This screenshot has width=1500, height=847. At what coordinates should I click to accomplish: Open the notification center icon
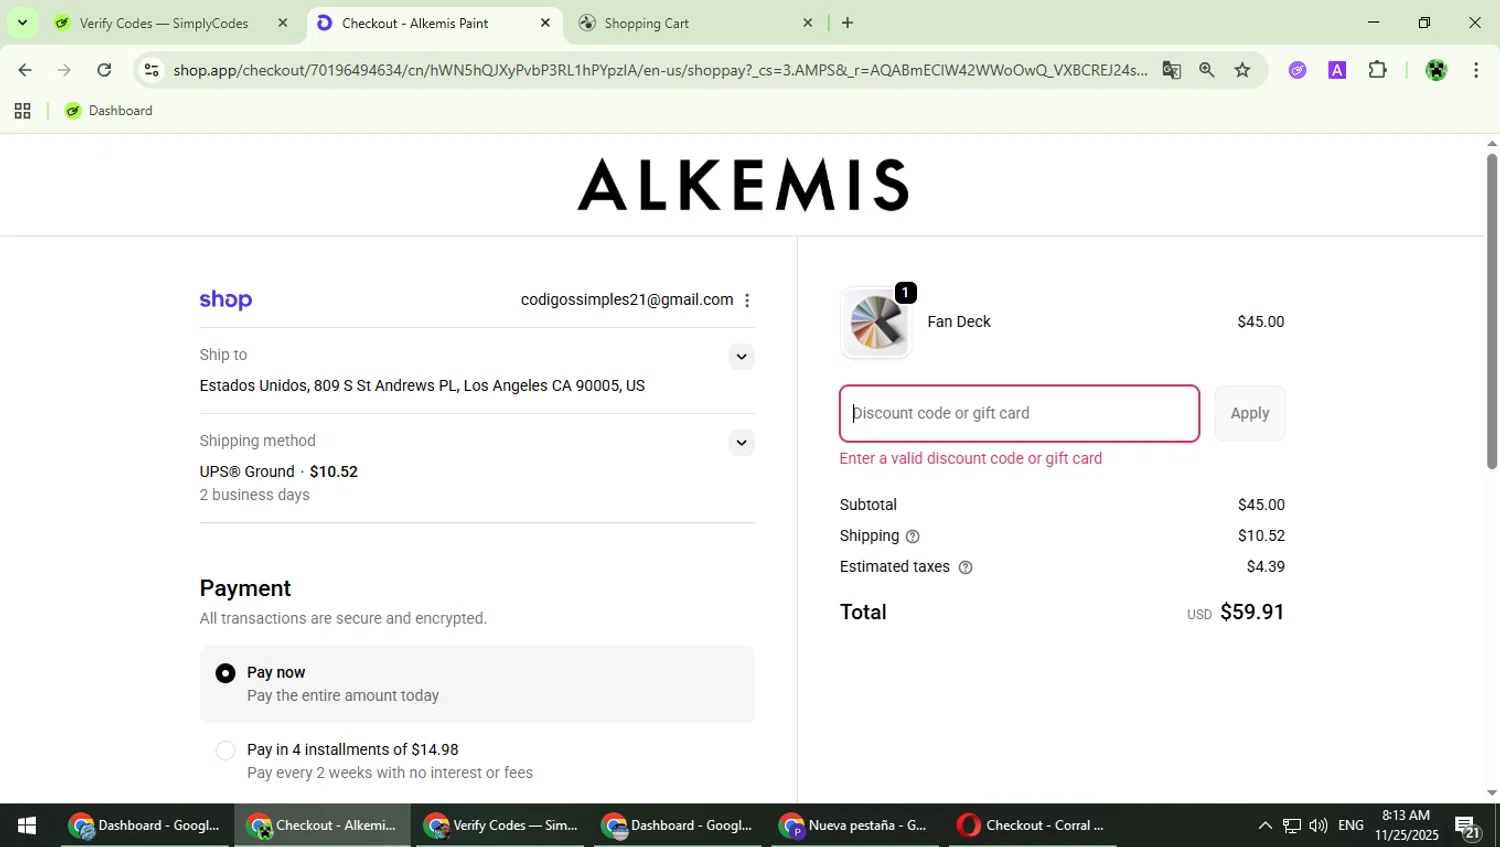tap(1468, 826)
